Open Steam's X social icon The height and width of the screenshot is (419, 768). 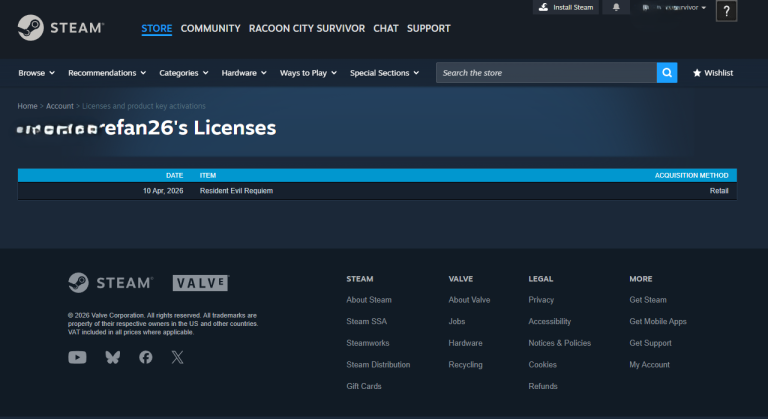178,357
